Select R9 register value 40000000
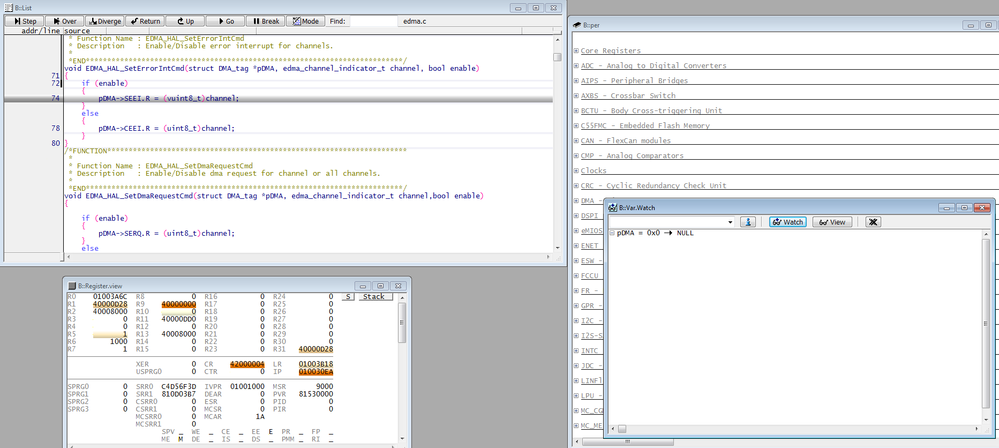The width and height of the screenshot is (999, 448). point(179,304)
